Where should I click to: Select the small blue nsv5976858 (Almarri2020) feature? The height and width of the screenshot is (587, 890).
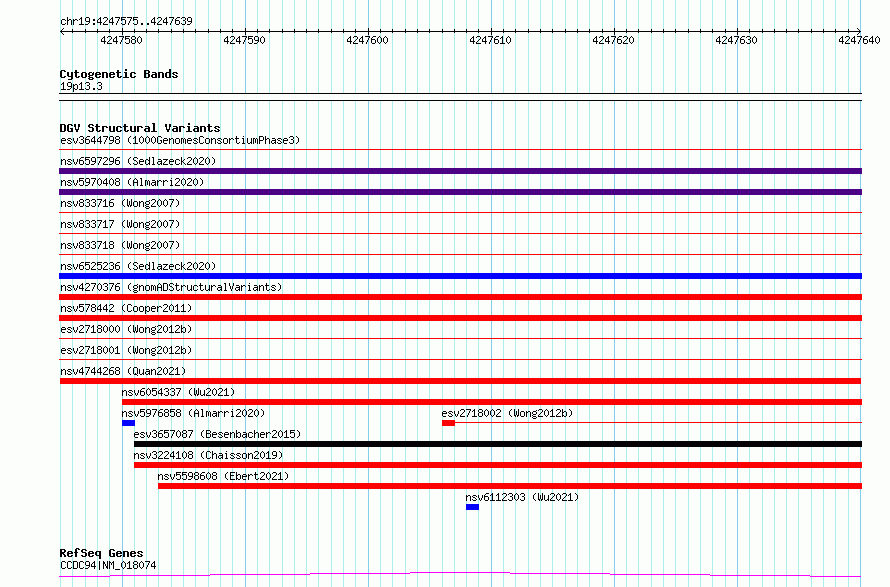pyautogui.click(x=128, y=423)
